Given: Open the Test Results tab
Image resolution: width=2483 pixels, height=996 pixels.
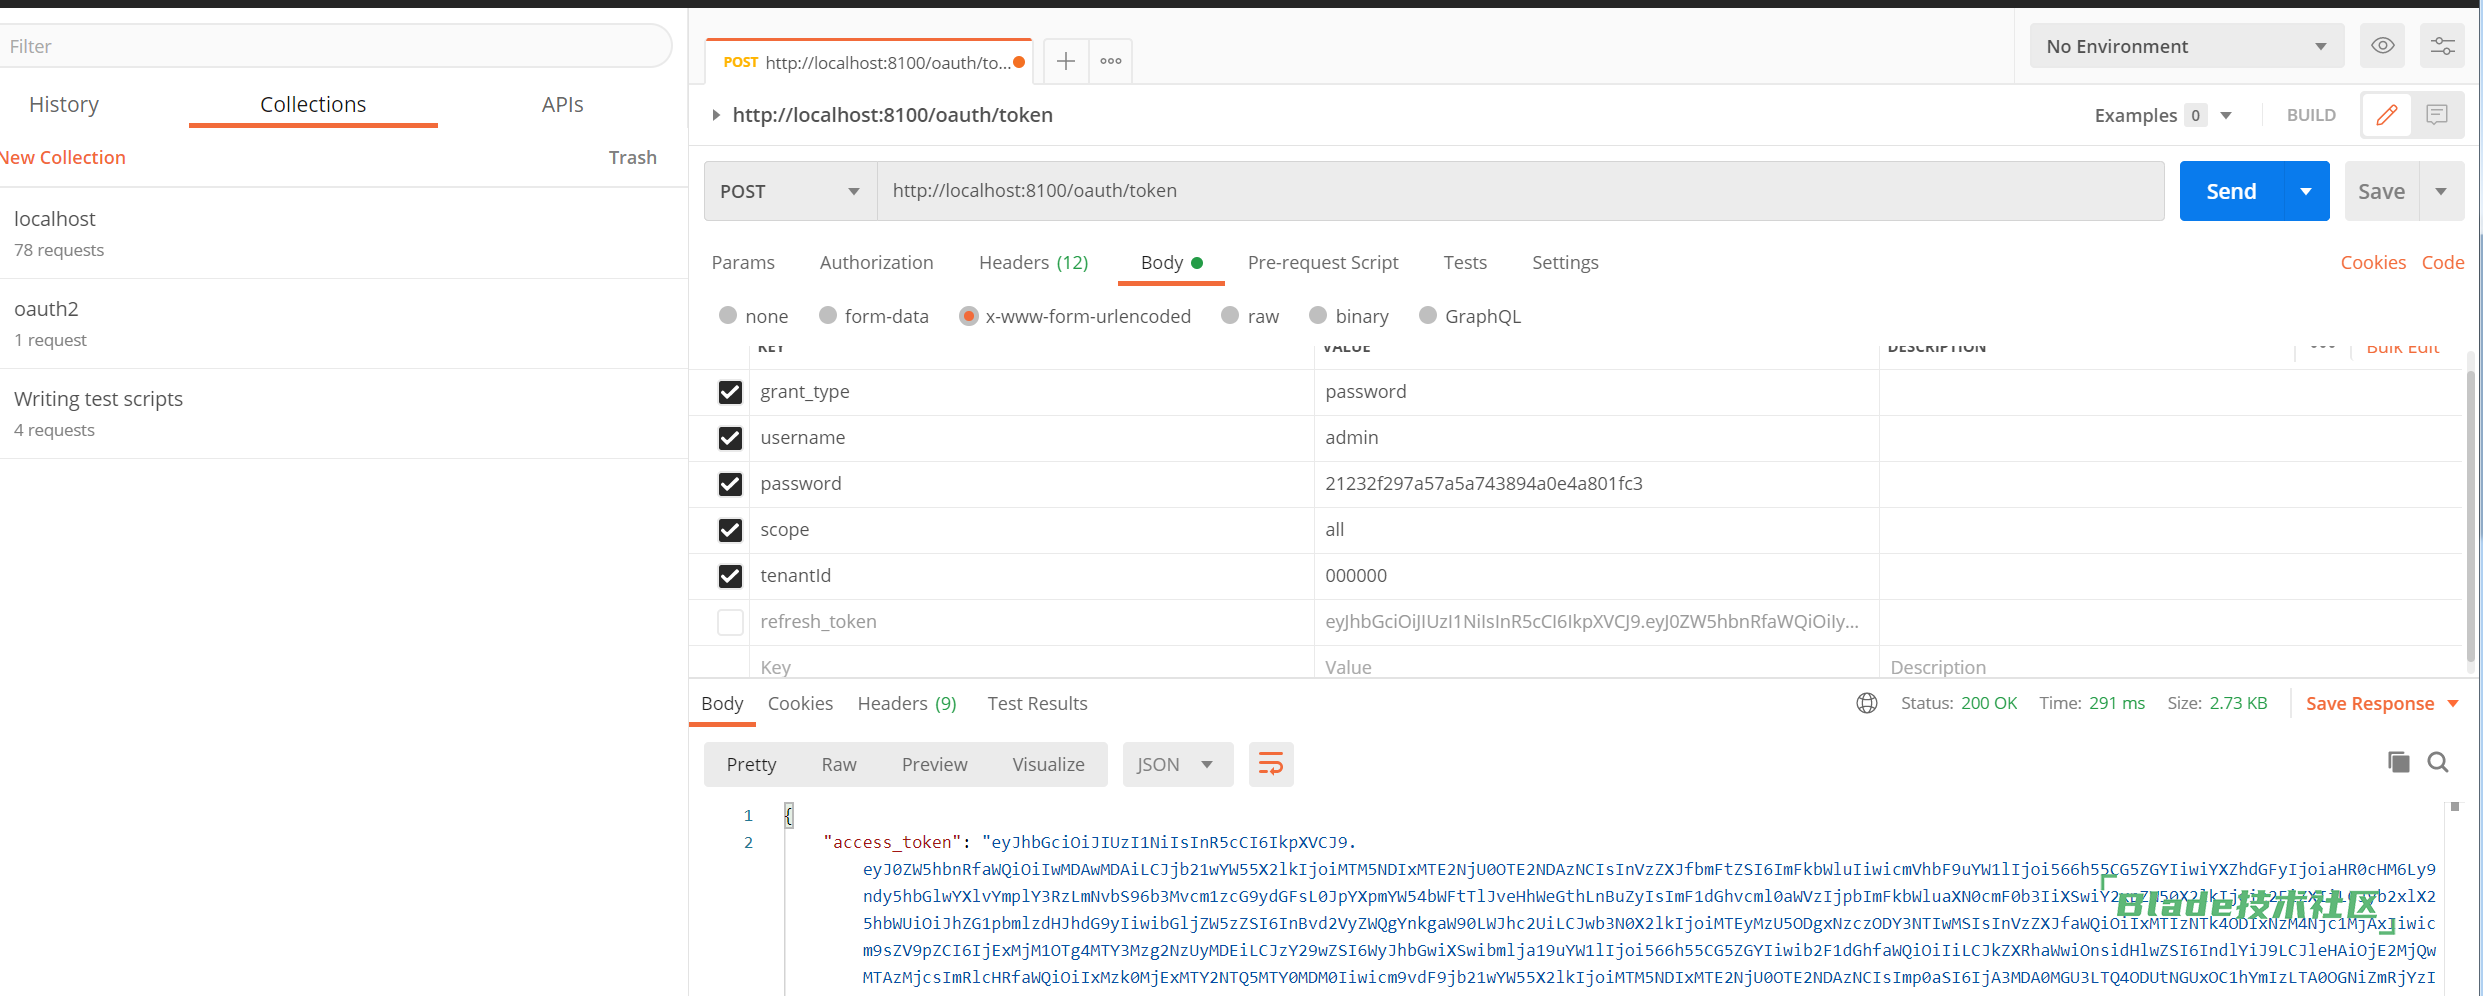Looking at the screenshot, I should tap(1037, 703).
